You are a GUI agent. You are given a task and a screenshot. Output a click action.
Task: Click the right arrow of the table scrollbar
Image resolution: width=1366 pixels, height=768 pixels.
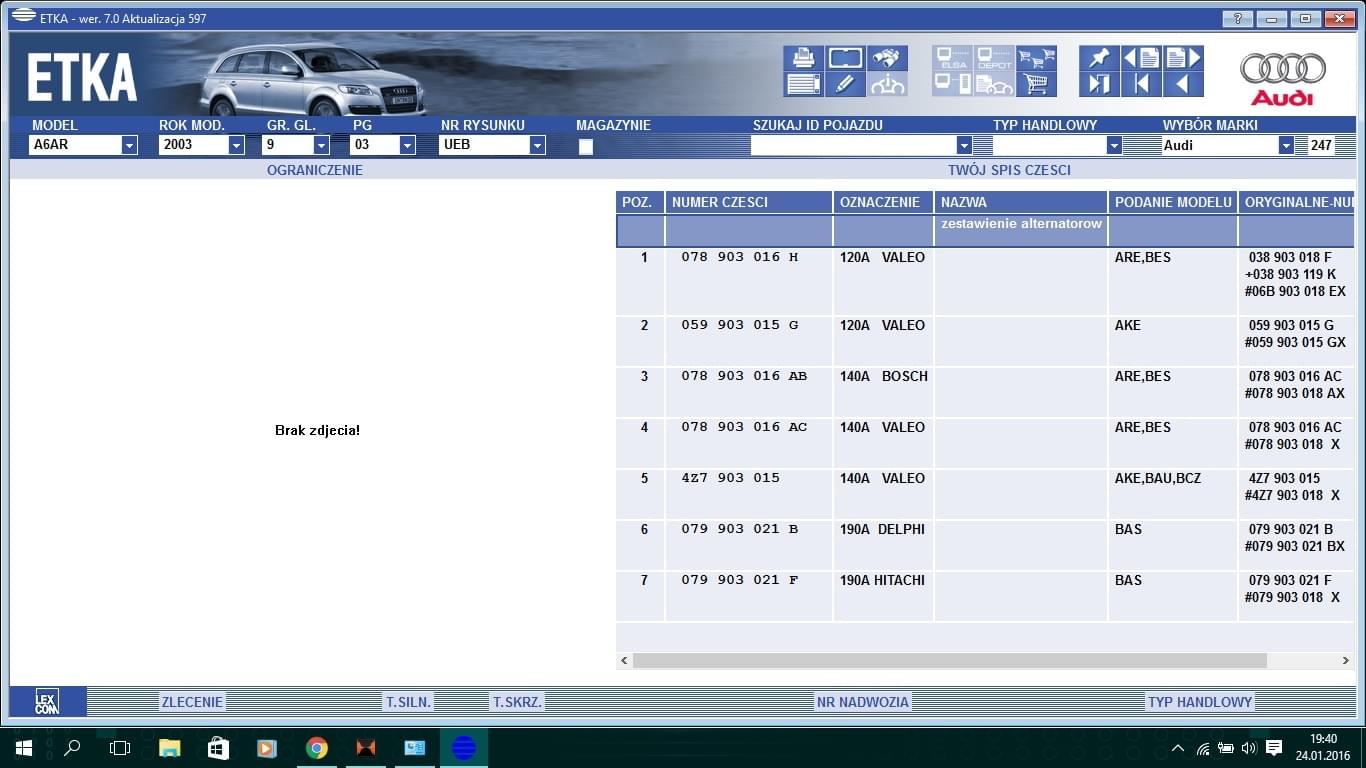coord(1347,661)
